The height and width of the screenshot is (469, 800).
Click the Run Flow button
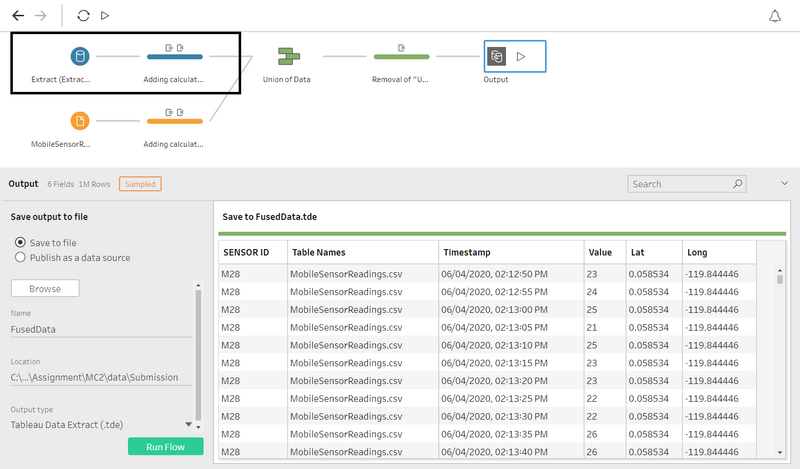click(x=166, y=447)
